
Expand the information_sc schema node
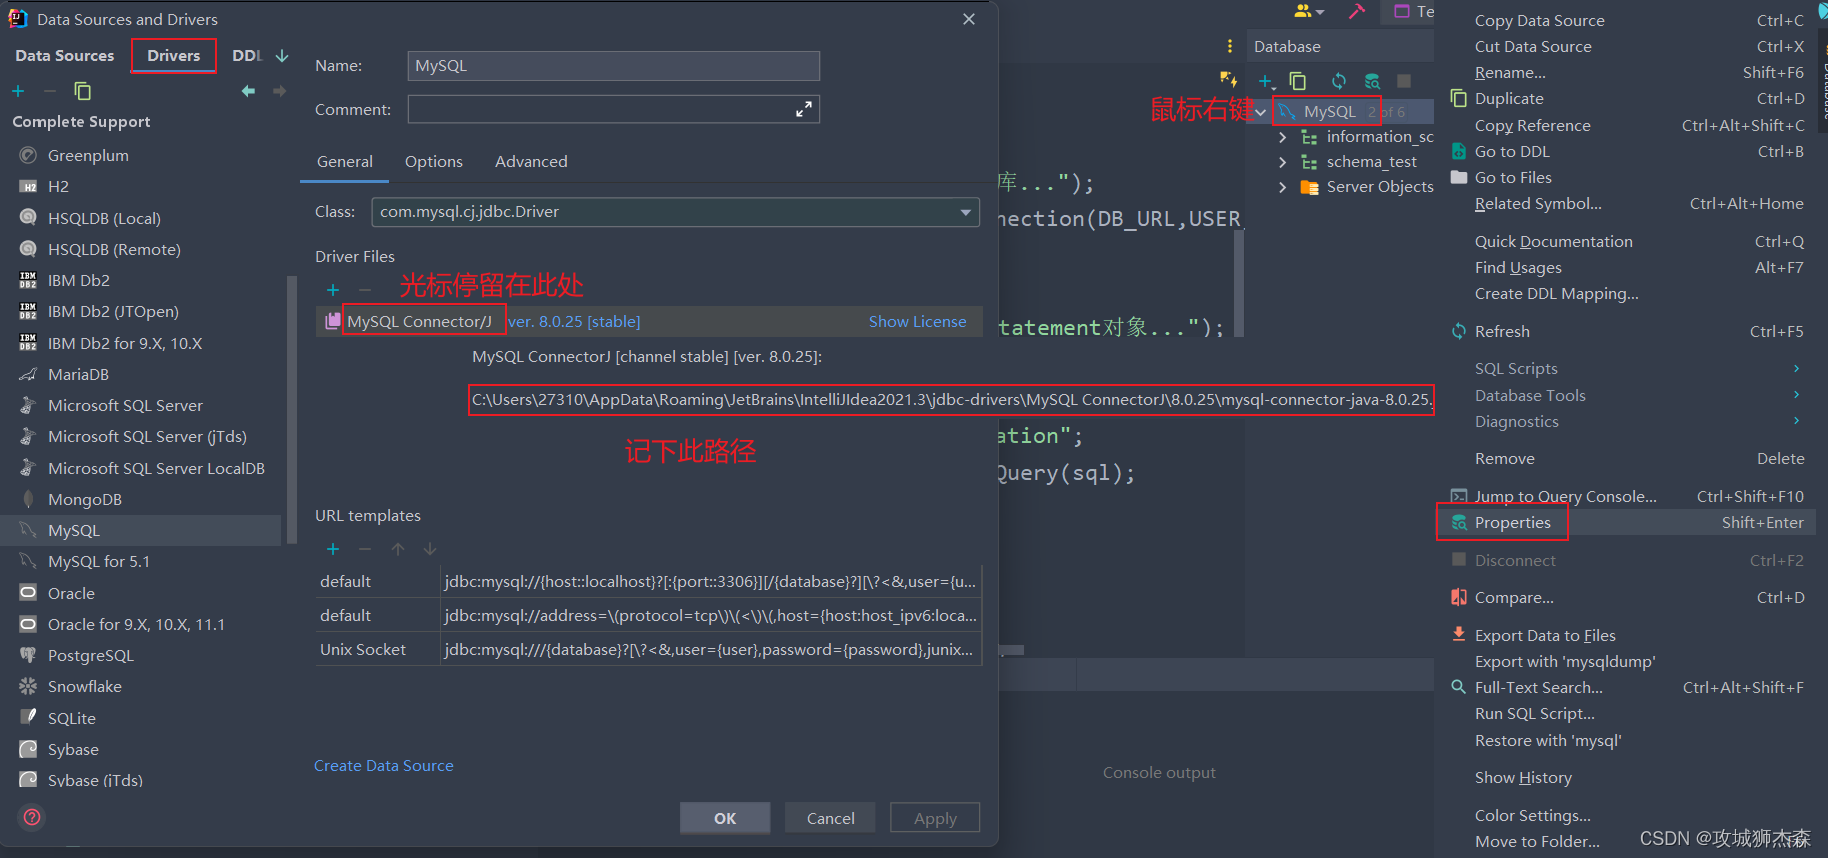pos(1282,137)
